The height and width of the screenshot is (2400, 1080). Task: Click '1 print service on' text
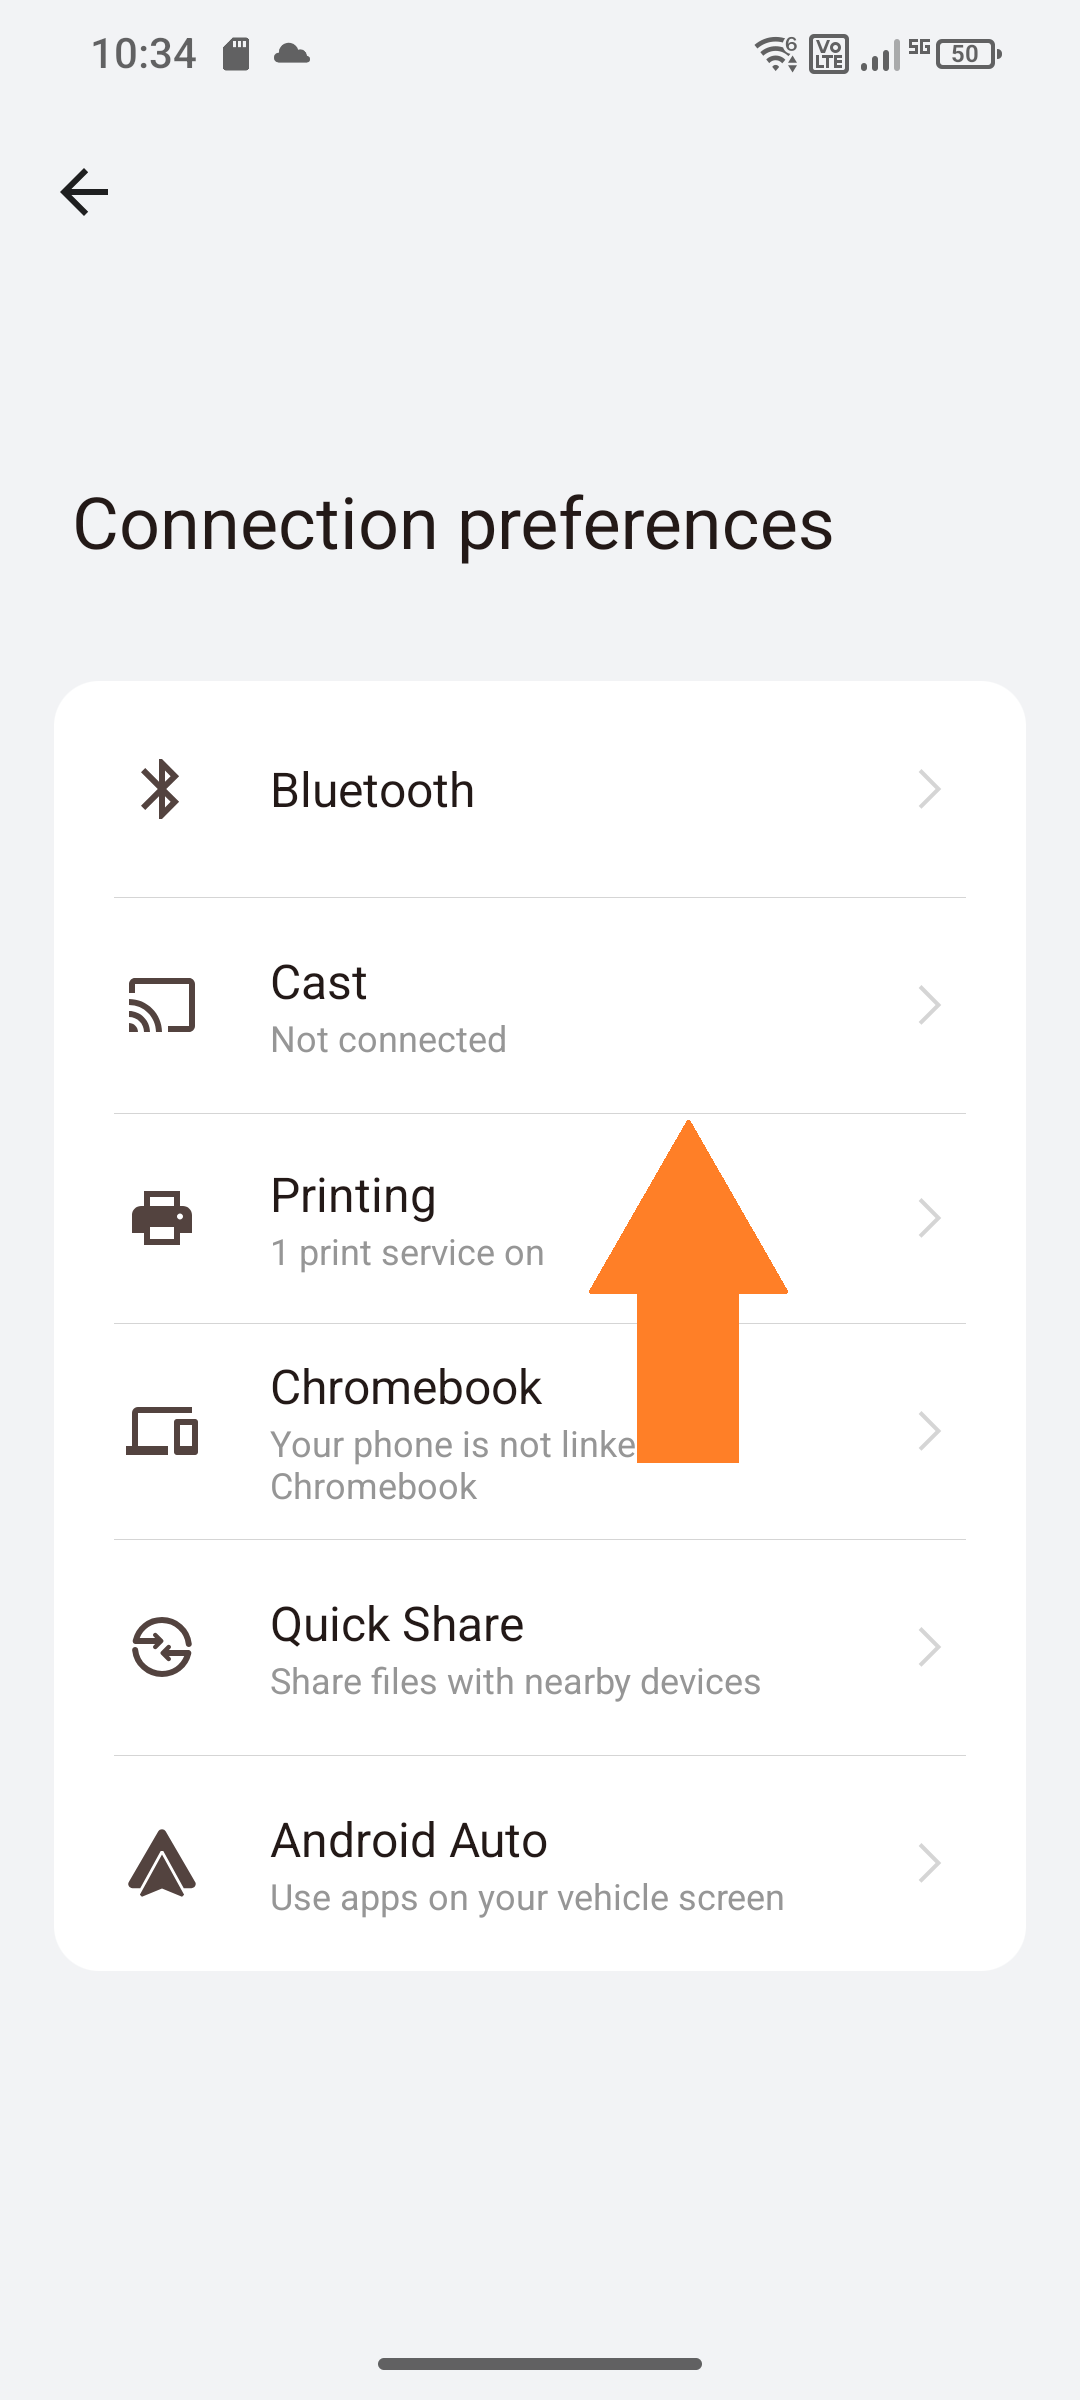pyautogui.click(x=407, y=1252)
